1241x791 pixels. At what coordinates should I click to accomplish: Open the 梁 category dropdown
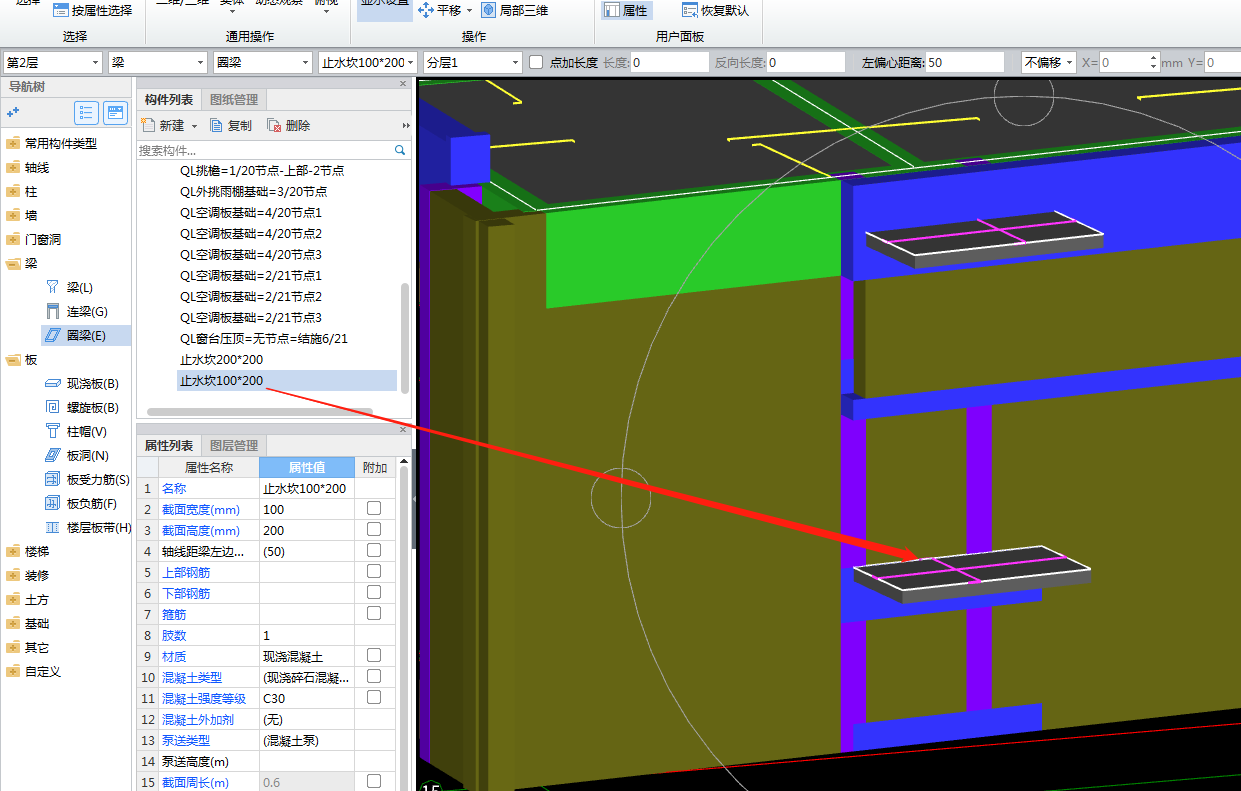tap(158, 62)
